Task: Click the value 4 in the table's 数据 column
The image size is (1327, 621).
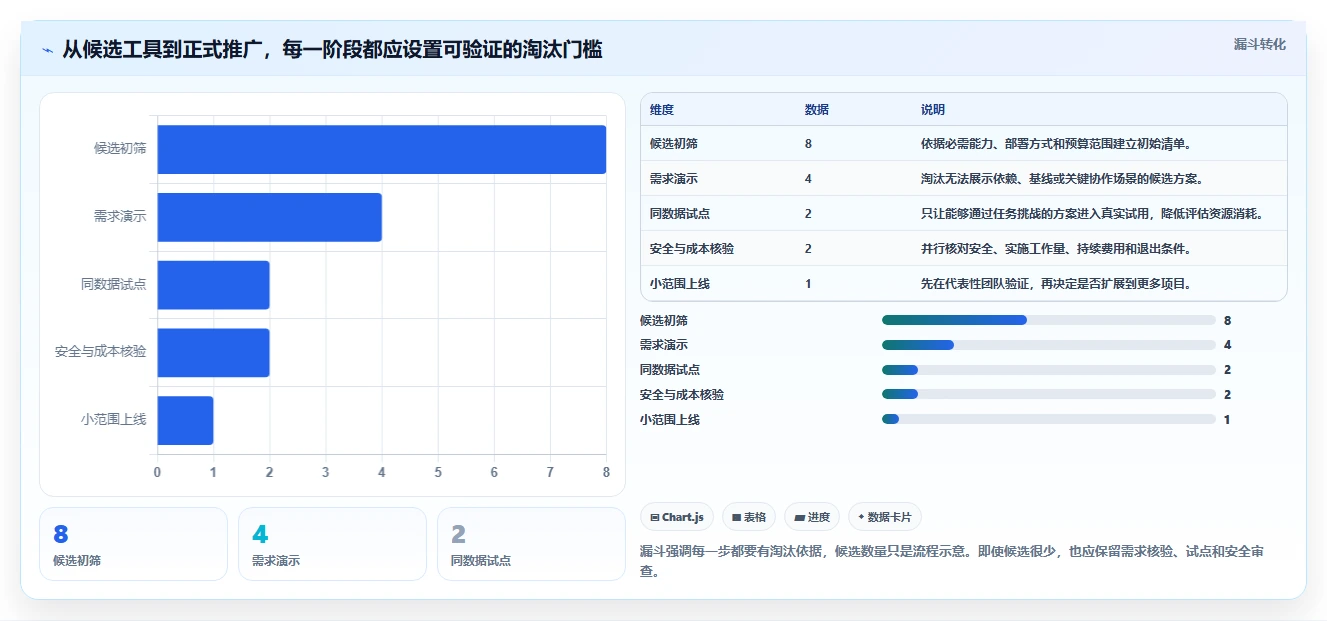Action: coord(808,179)
